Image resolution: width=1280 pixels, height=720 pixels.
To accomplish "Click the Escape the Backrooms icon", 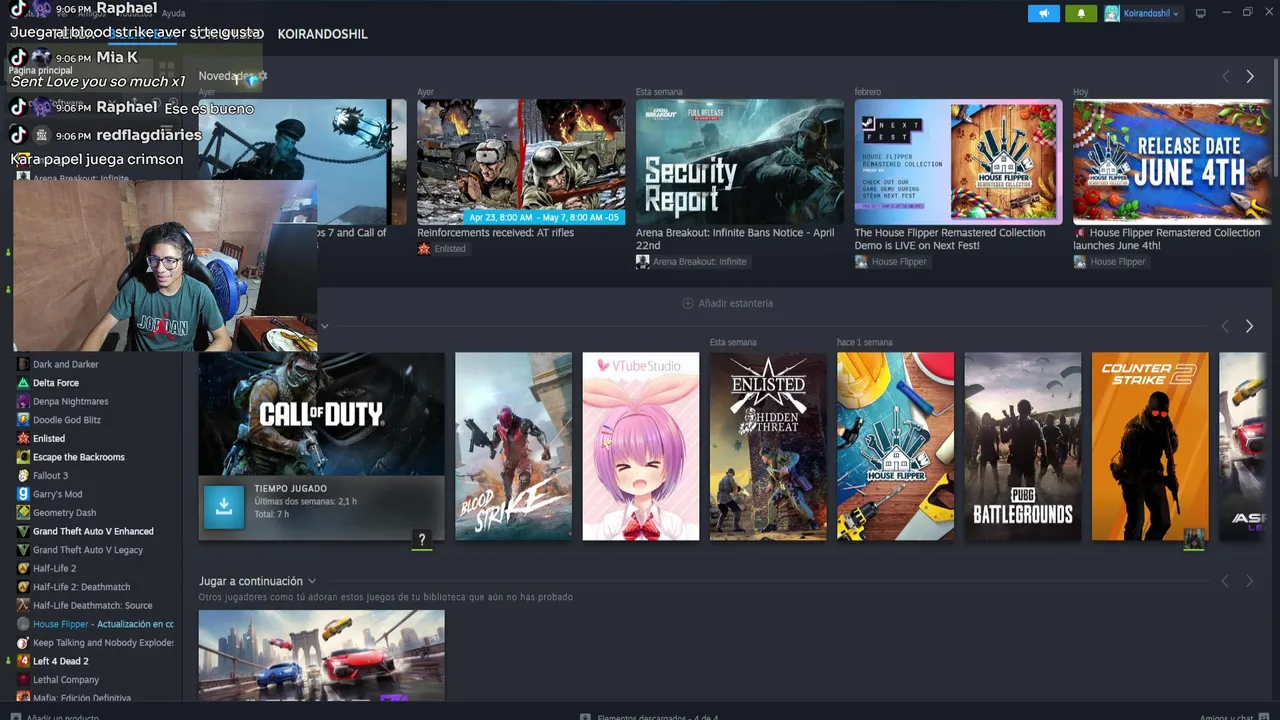I will pos(23,457).
